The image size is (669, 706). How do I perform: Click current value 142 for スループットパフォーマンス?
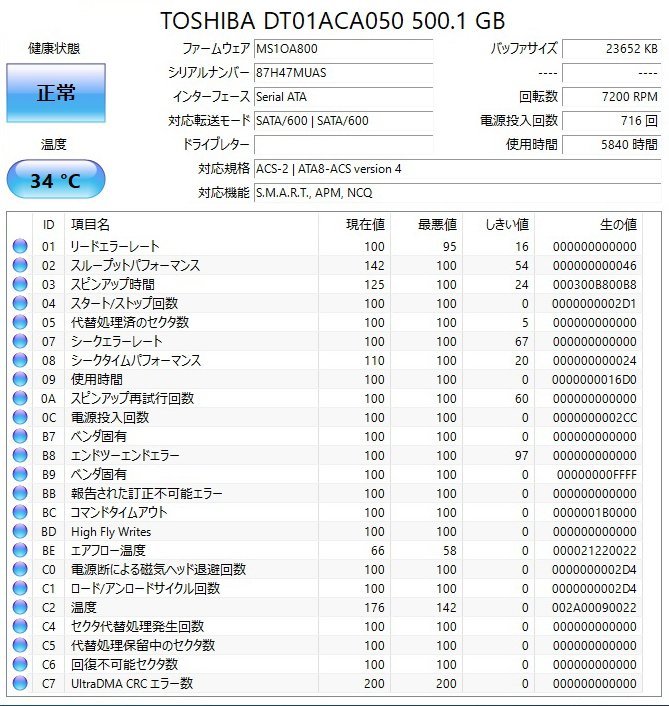[374, 266]
